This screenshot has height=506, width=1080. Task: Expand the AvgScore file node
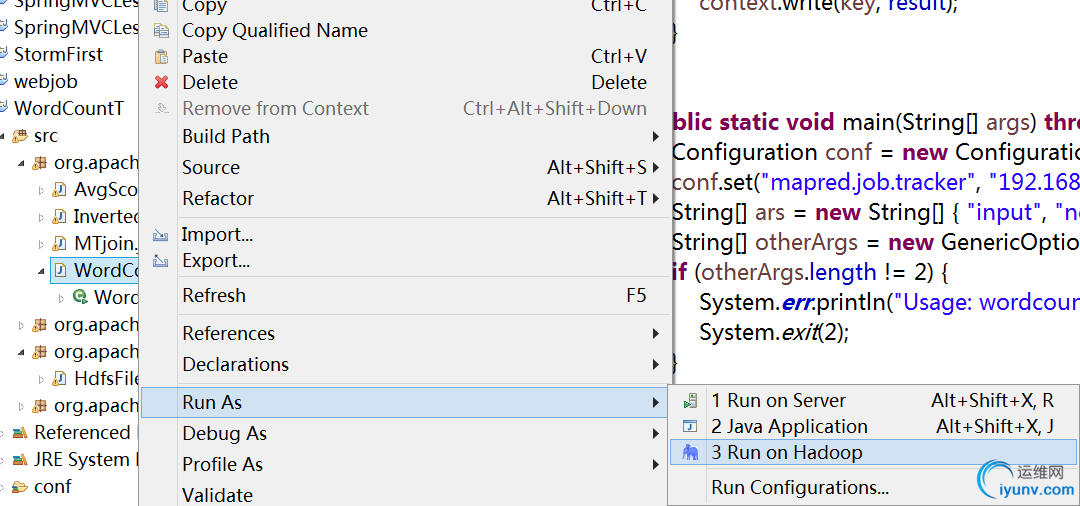(x=41, y=190)
